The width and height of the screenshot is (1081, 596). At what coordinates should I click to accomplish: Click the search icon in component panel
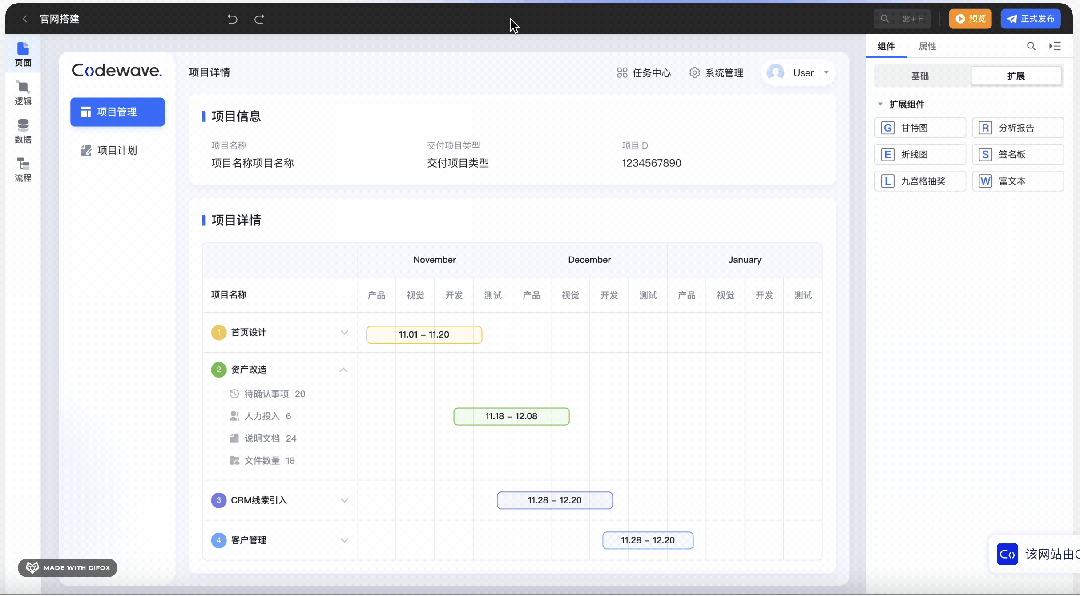1031,46
